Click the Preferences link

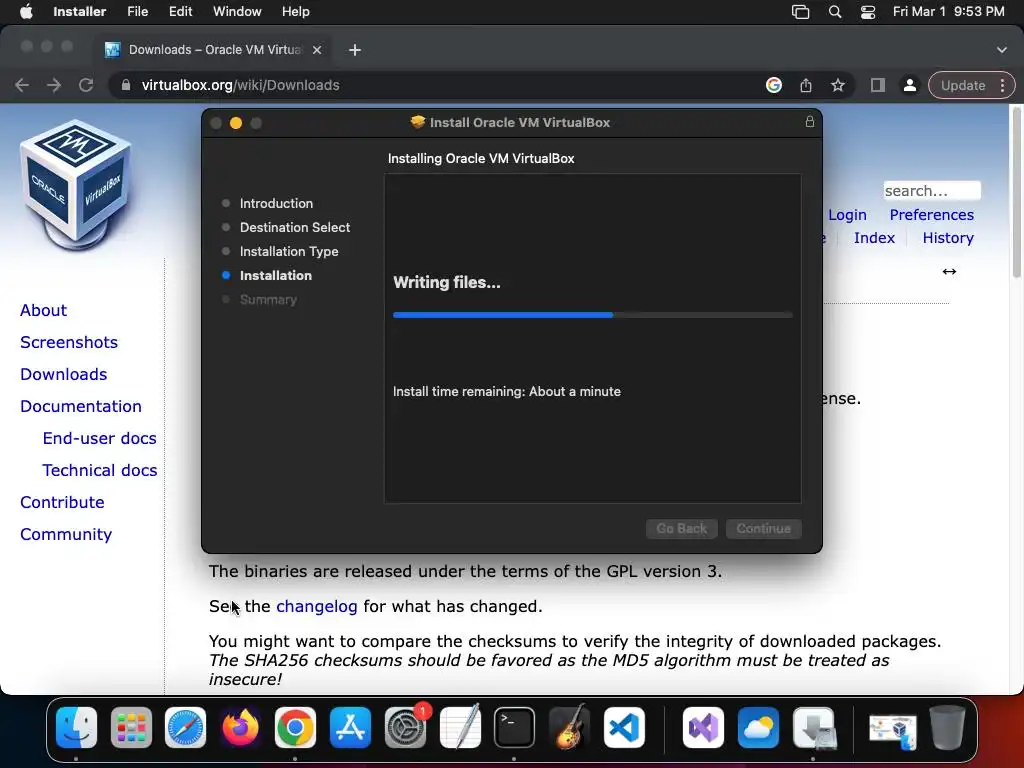pos(931,215)
